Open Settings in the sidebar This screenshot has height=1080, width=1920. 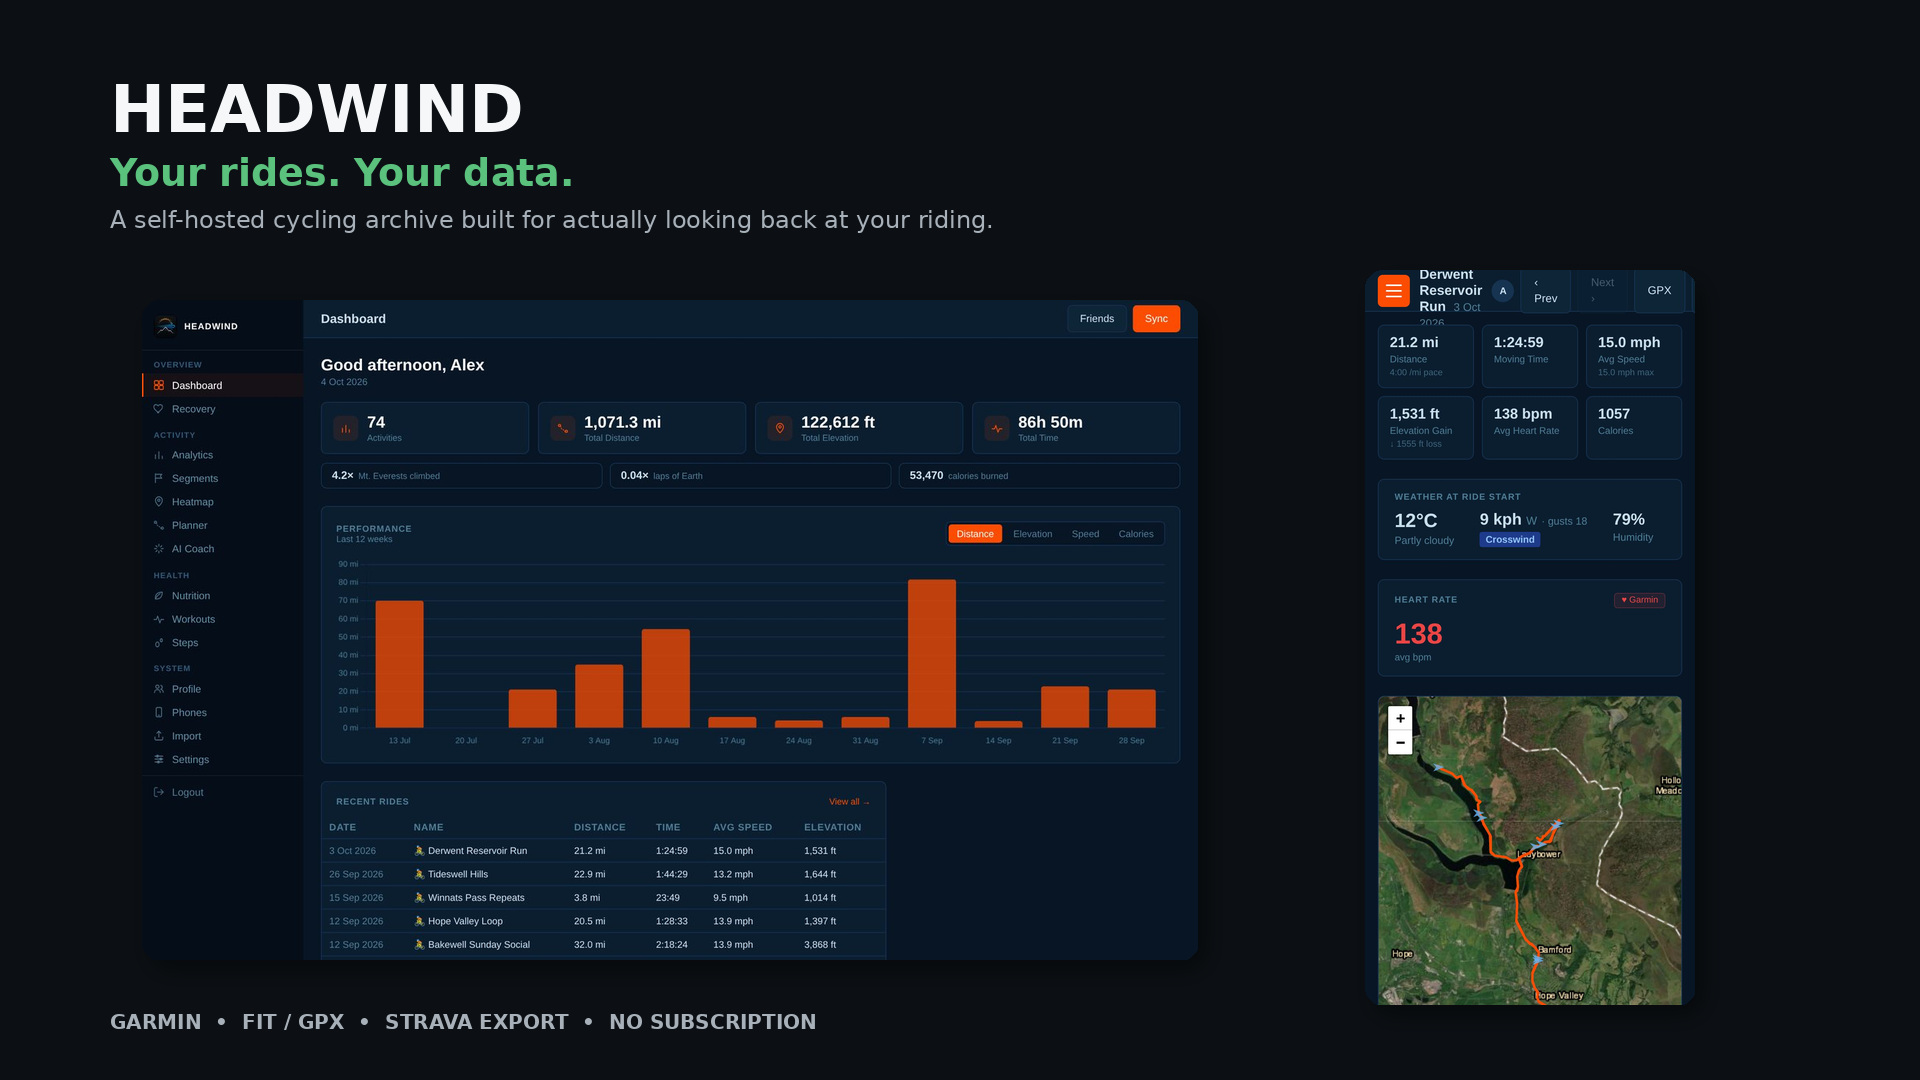223,760
